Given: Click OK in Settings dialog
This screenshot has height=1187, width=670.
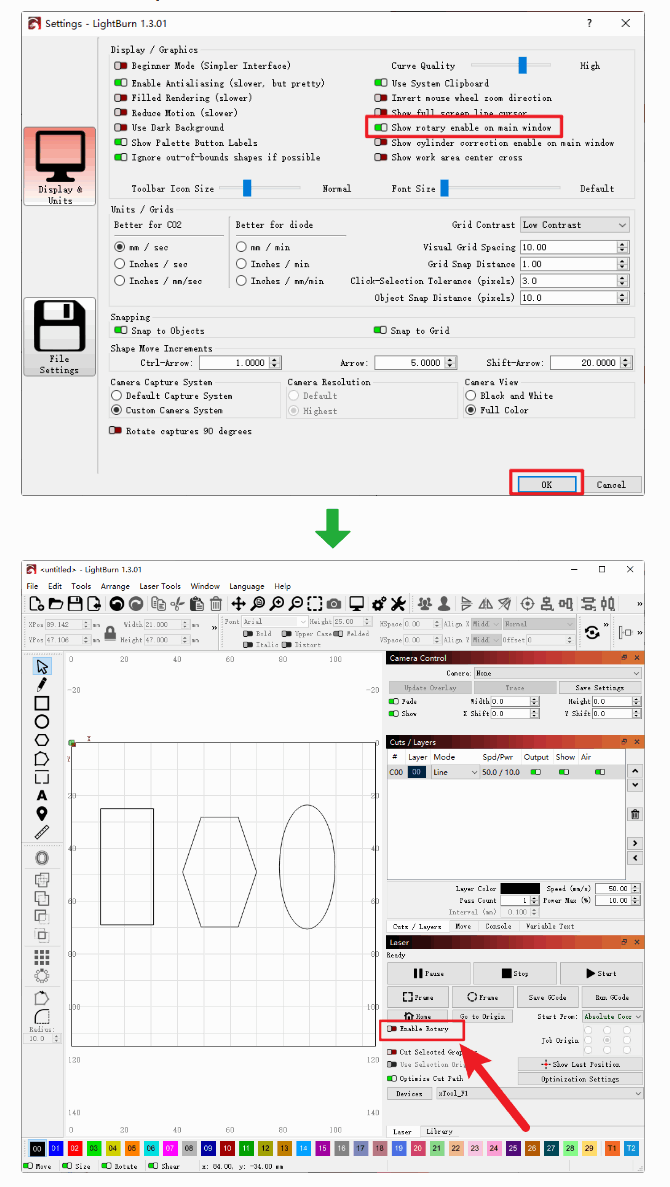Looking at the screenshot, I should pyautogui.click(x=547, y=484).
